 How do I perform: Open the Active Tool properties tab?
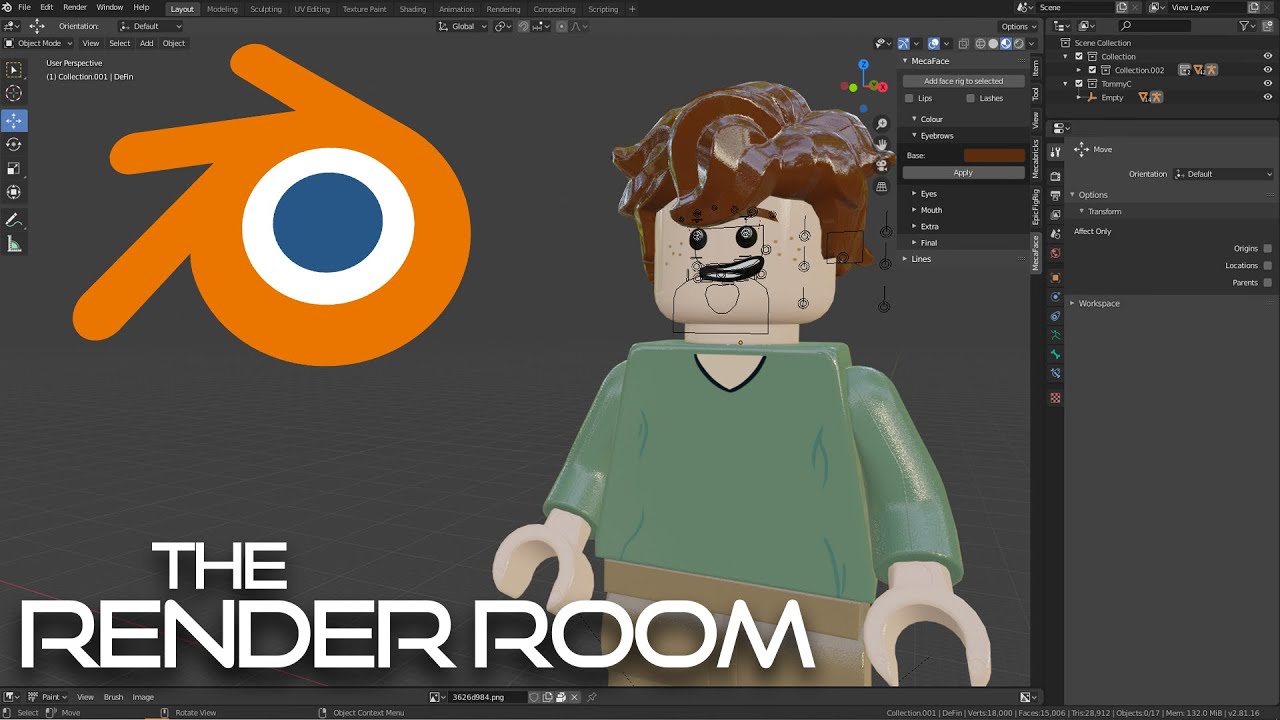pos(1055,151)
